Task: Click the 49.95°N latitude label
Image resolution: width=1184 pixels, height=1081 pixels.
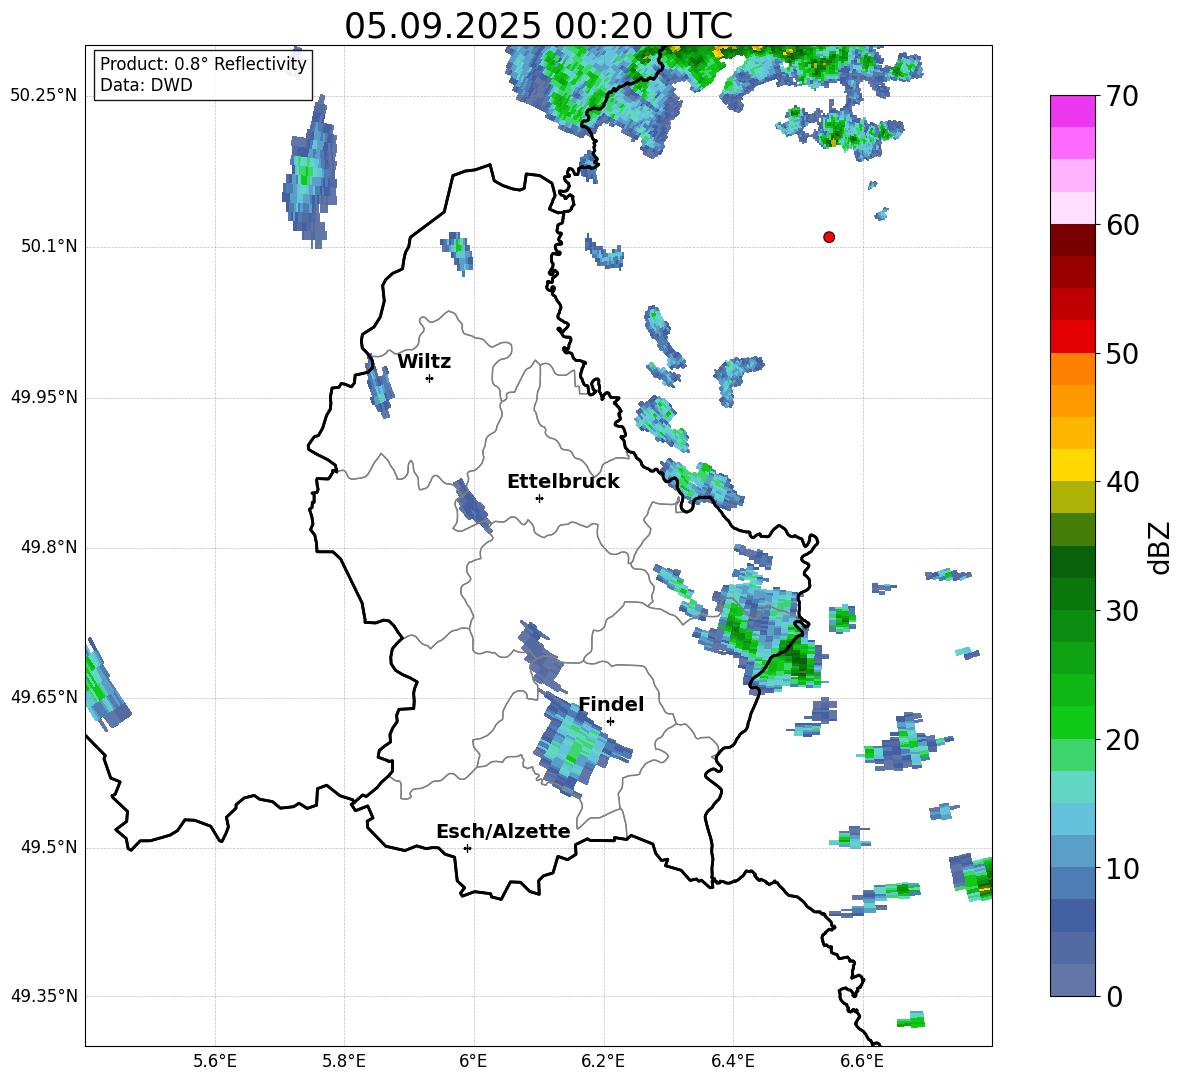Action: 44,397
